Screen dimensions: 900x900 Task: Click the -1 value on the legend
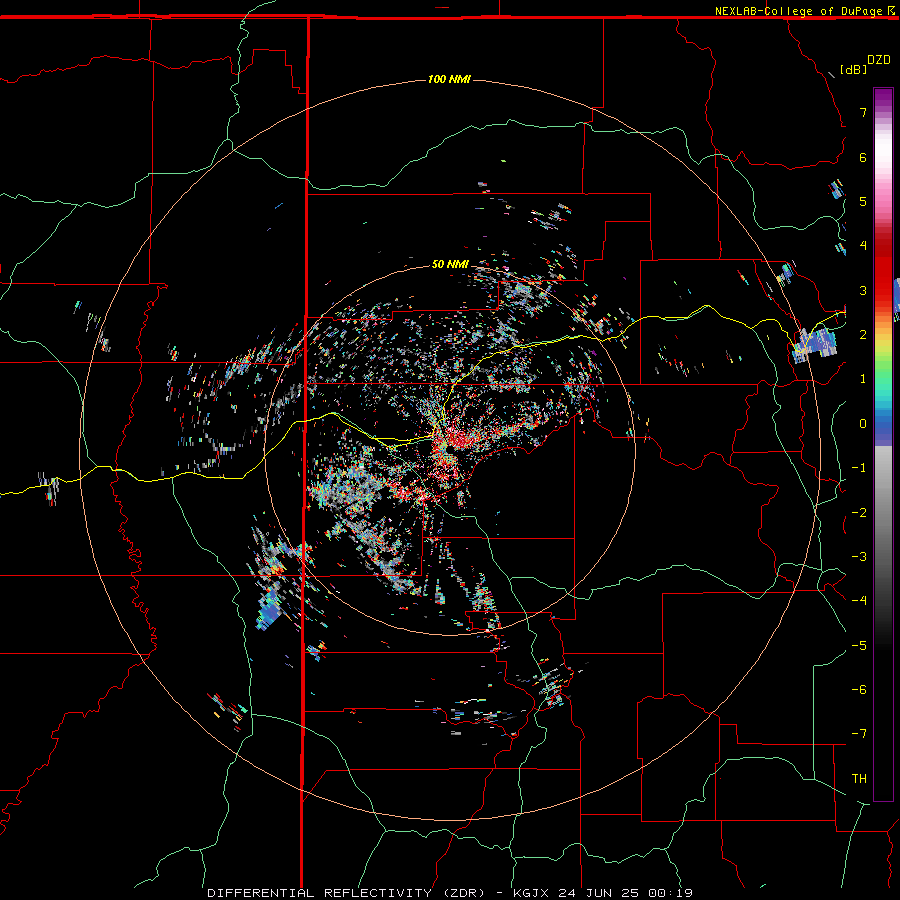(859, 468)
